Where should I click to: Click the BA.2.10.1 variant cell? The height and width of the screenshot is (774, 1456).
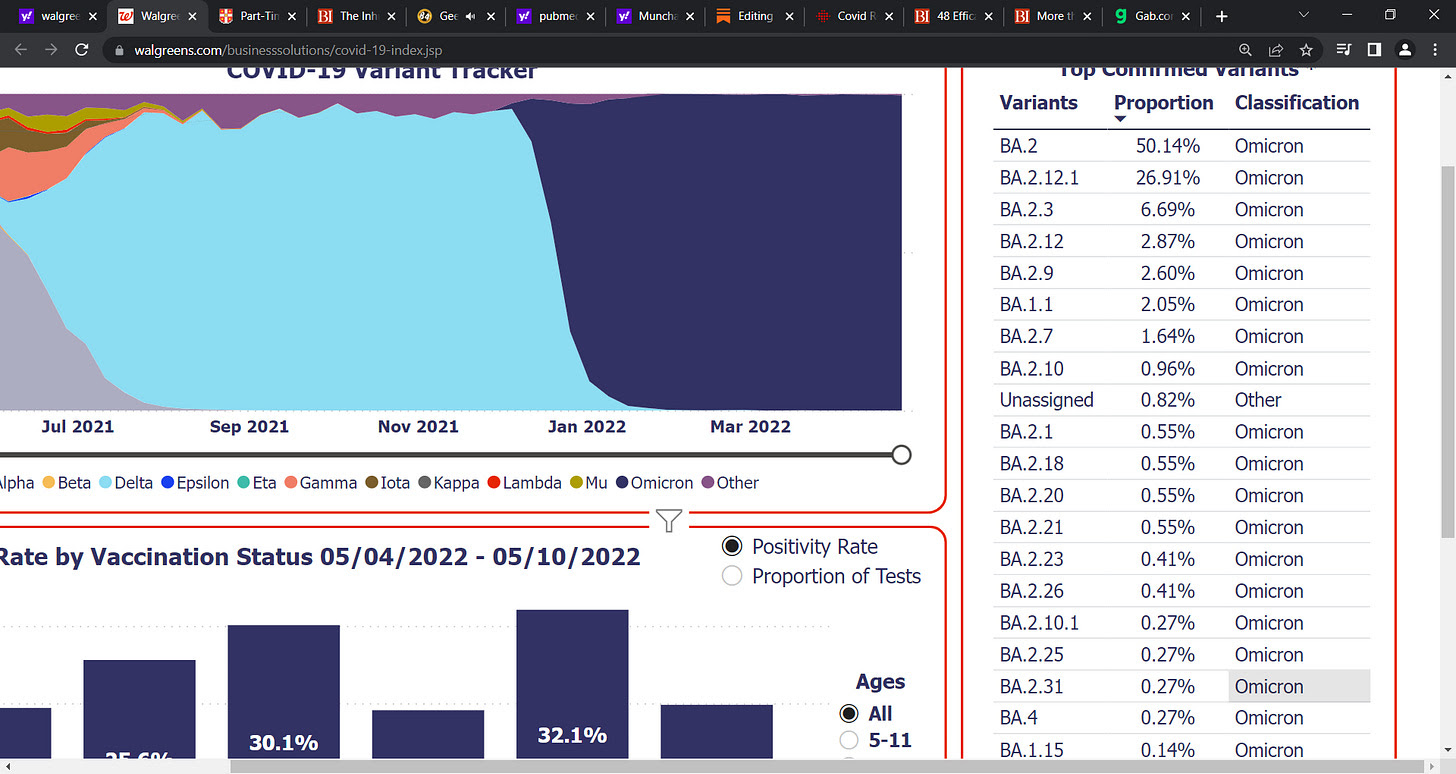[x=1039, y=623]
